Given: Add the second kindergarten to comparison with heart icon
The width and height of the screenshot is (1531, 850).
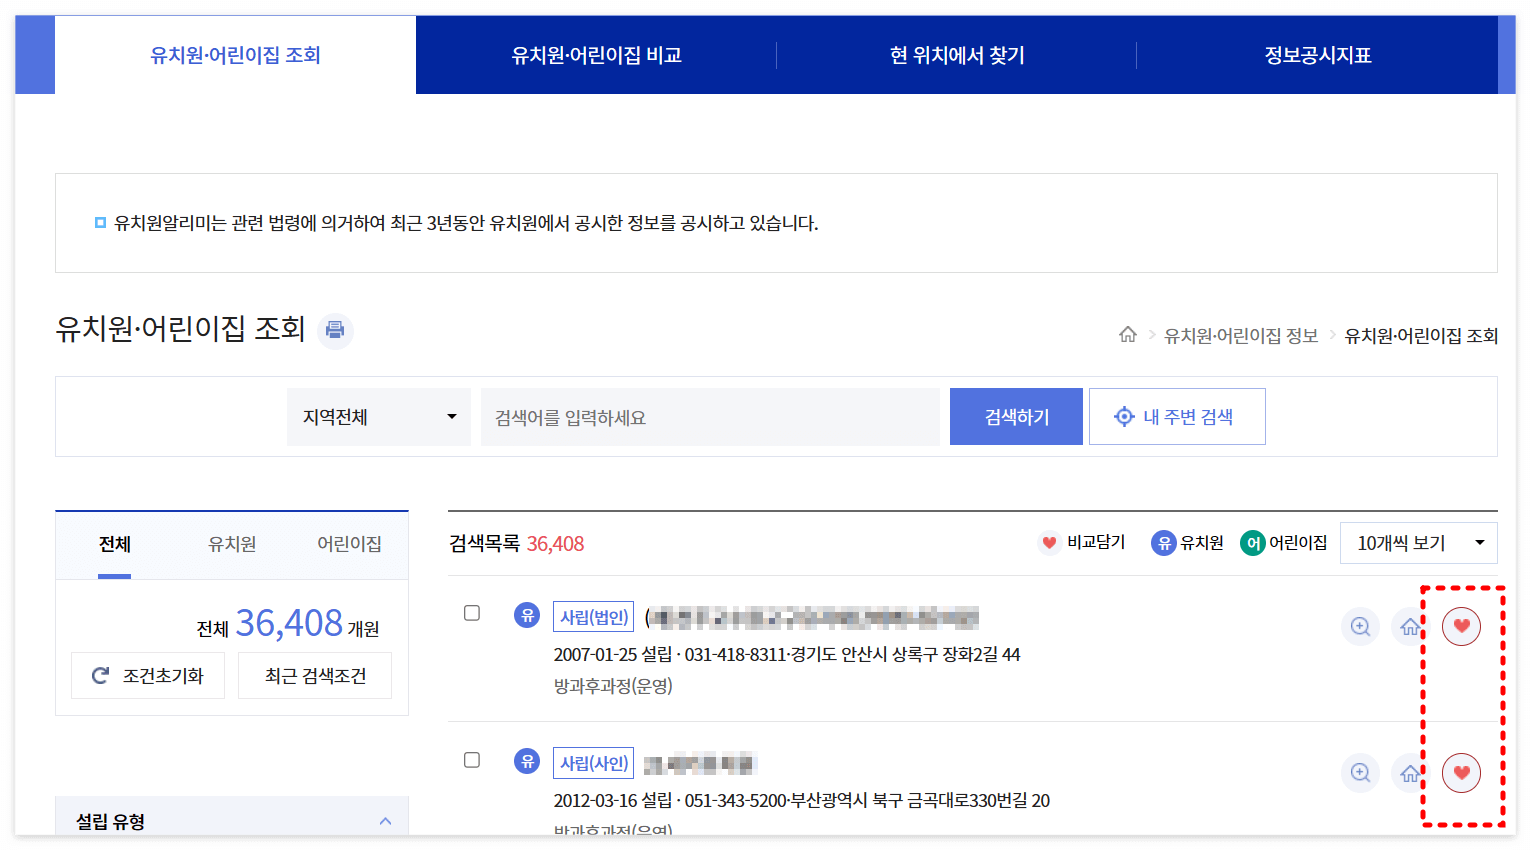Looking at the screenshot, I should pyautogui.click(x=1462, y=773).
